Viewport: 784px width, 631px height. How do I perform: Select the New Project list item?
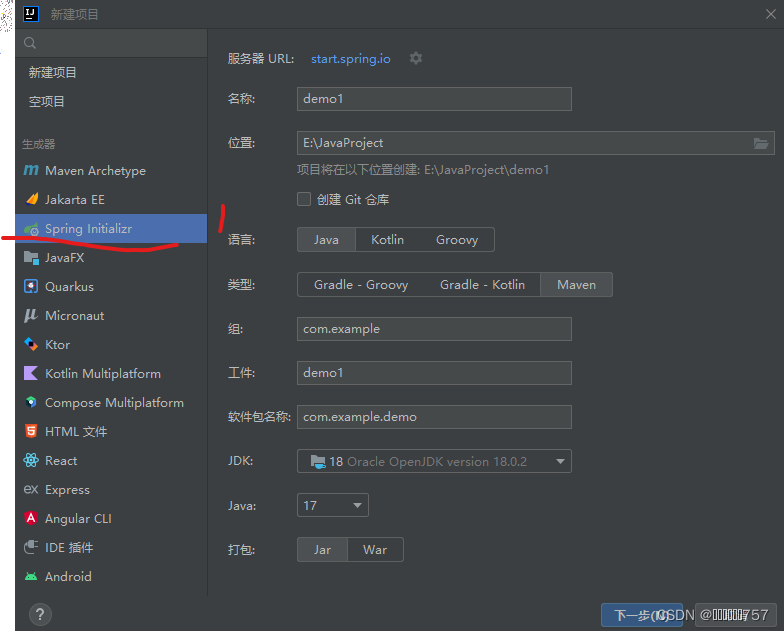[x=111, y=72]
